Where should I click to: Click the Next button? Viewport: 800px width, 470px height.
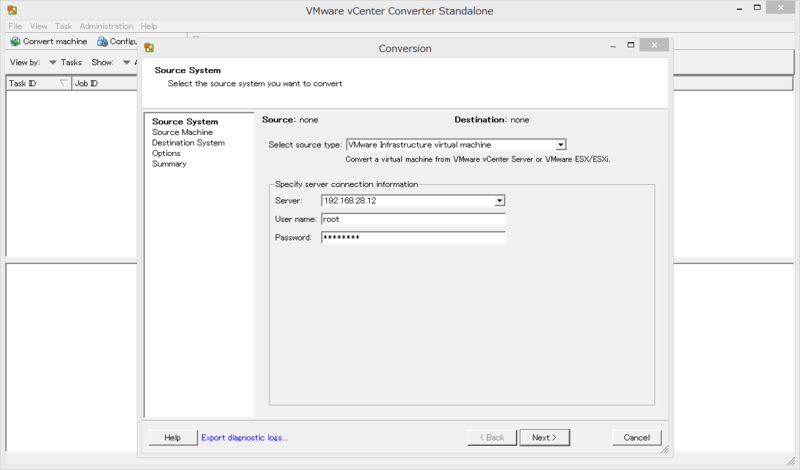tap(544, 437)
